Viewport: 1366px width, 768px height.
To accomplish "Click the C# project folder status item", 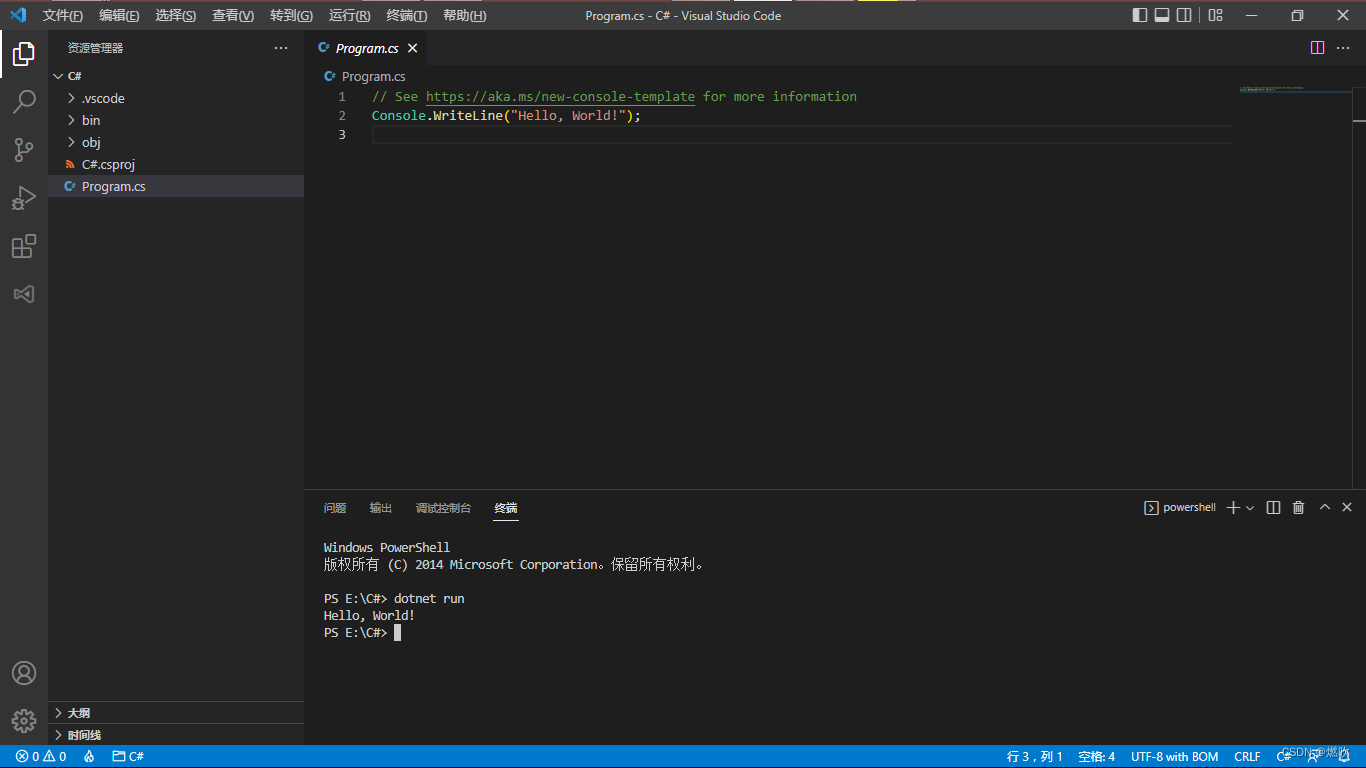I will (128, 757).
